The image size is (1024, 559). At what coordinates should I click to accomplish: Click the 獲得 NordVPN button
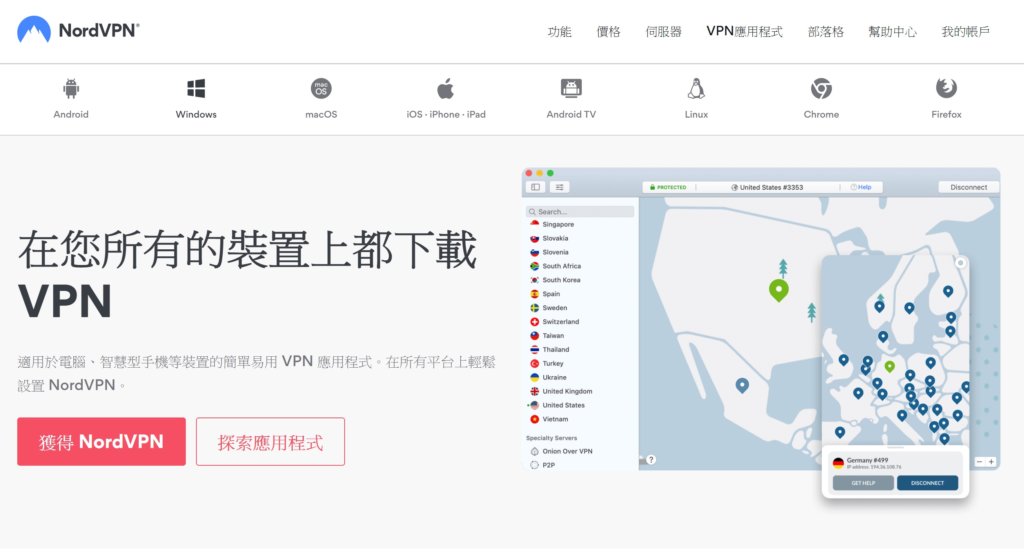coord(101,441)
